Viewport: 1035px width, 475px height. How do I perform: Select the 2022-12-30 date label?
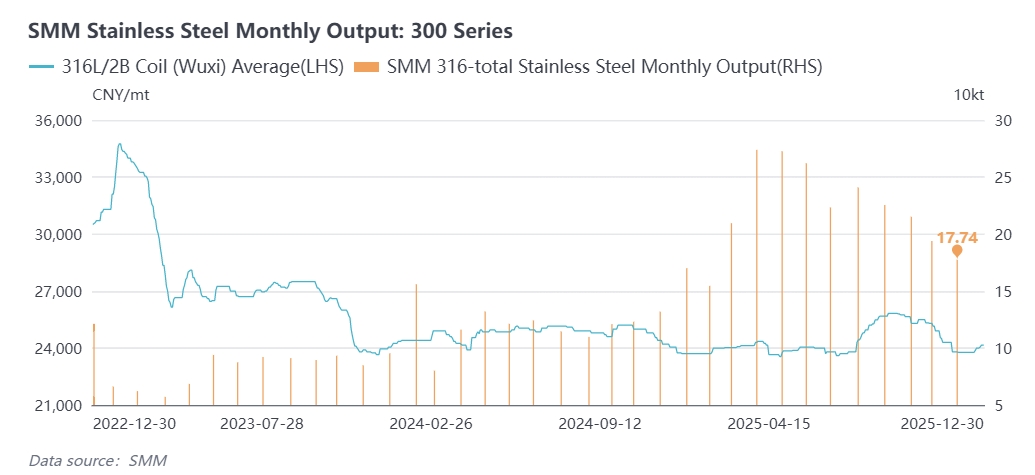[135, 424]
